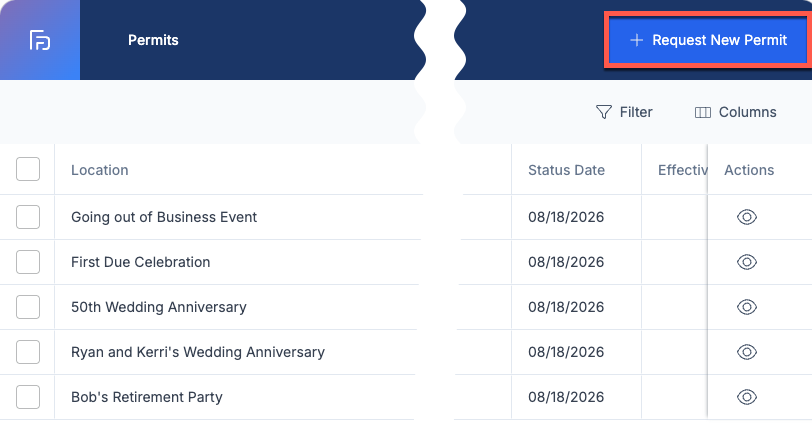
Task: View Bob's Retirement Party permit details
Action: [x=747, y=397]
